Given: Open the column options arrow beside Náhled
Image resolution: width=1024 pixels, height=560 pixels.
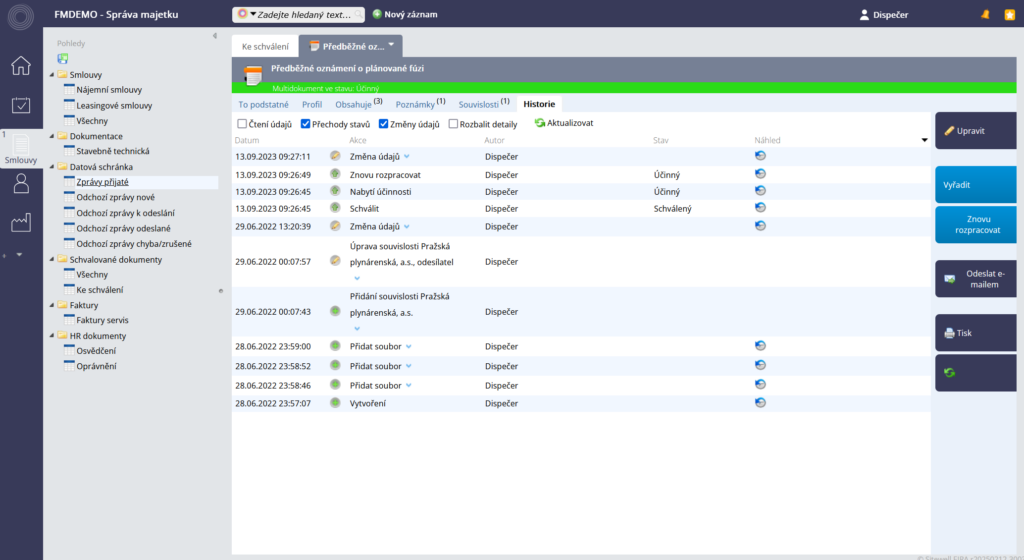Looking at the screenshot, I should (x=924, y=140).
